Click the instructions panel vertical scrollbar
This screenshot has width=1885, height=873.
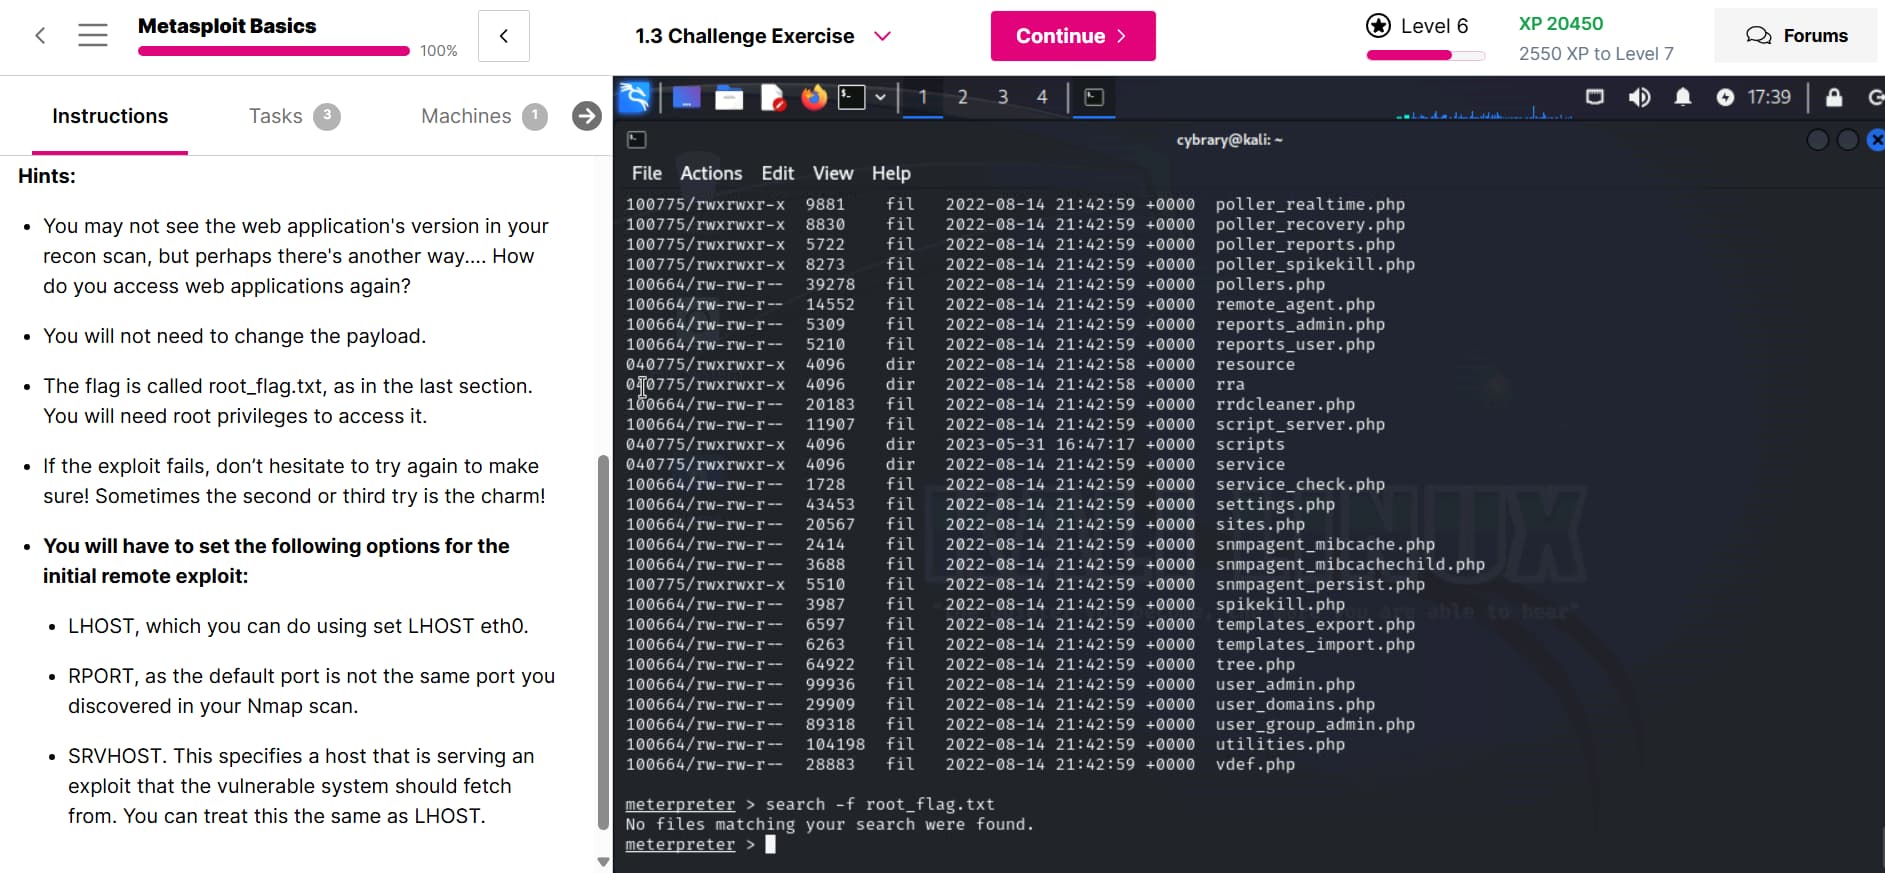click(603, 640)
